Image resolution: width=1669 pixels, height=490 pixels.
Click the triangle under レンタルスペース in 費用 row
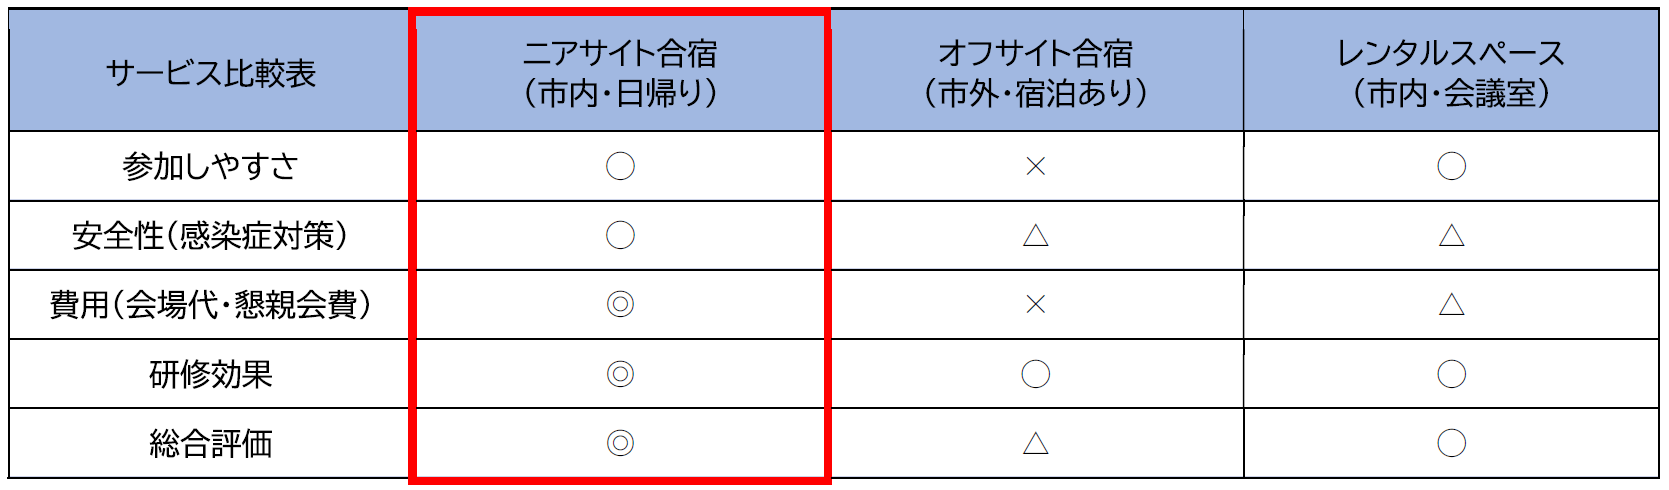tap(1451, 305)
